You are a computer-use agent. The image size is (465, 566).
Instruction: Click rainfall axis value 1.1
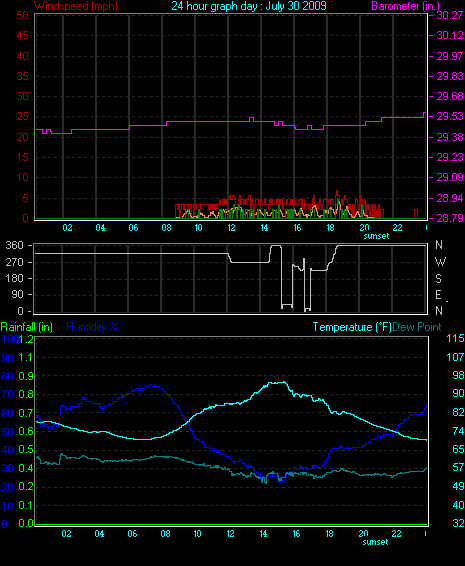[26, 357]
